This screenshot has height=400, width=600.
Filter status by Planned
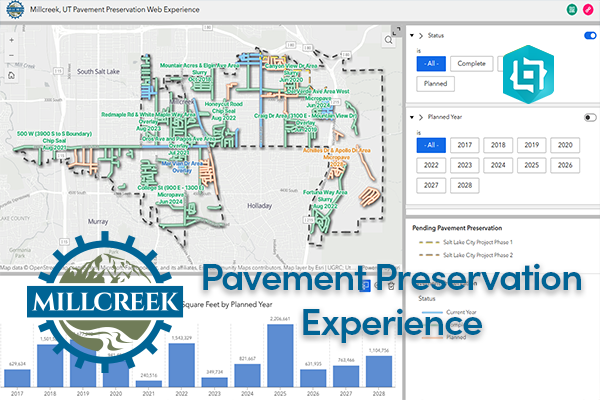[x=435, y=84]
